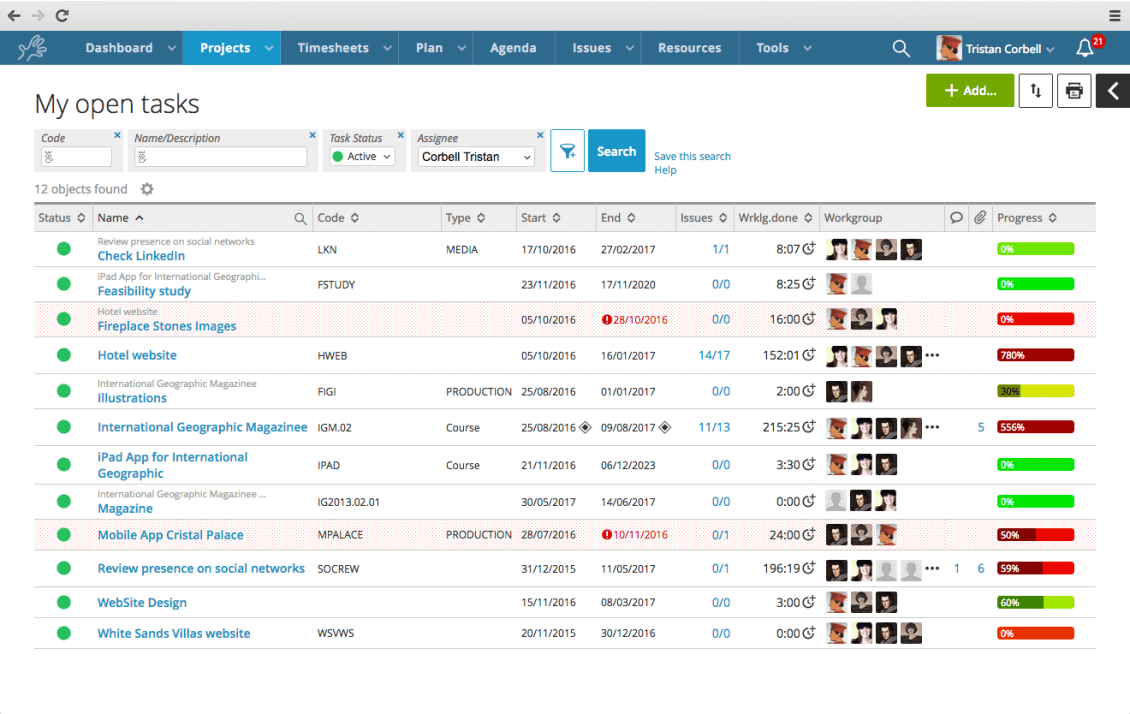Collapse the panel using the dark chevron button
The height and width of the screenshot is (714, 1130).
[x=1112, y=91]
